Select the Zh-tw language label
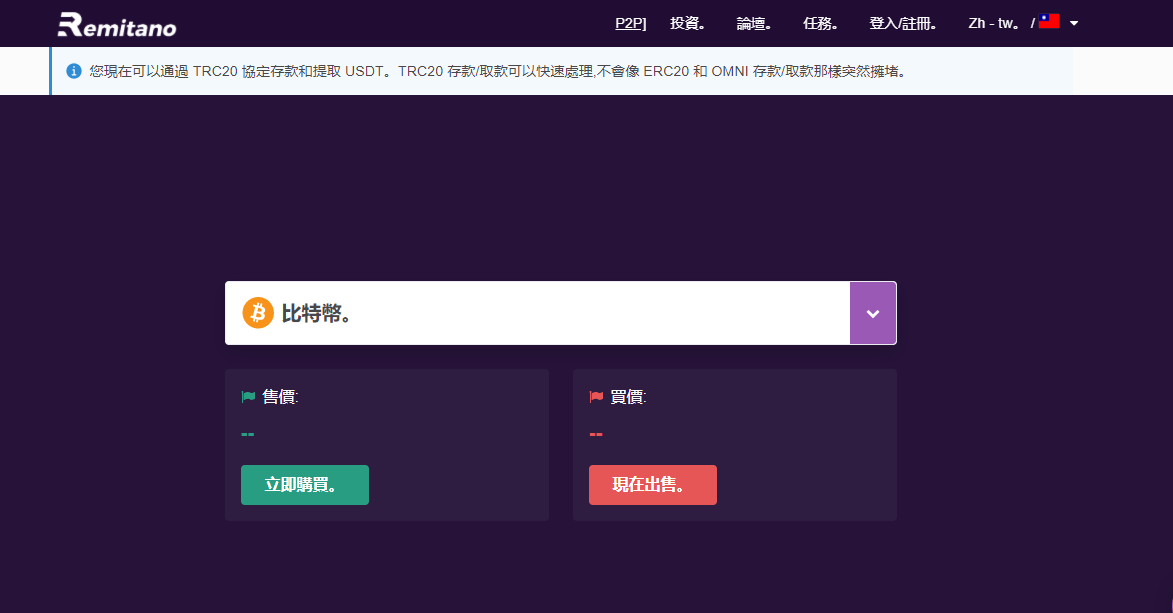Viewport: 1173px width, 613px height. [994, 23]
